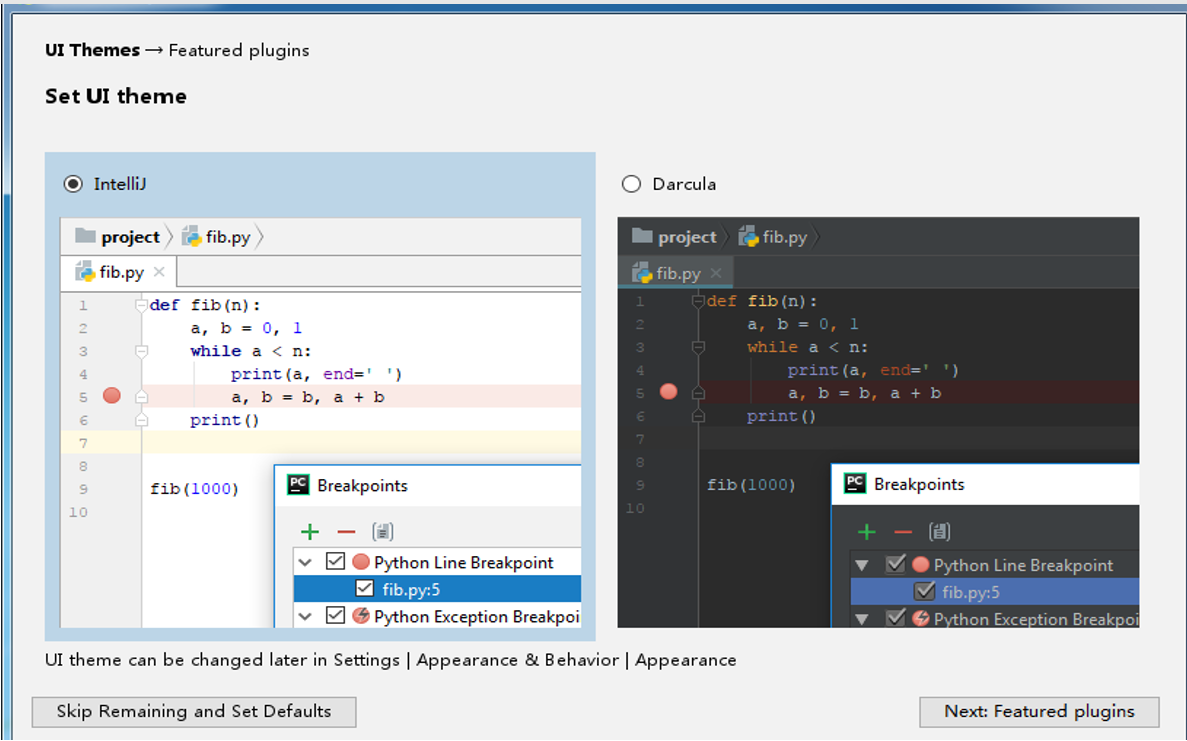Click line 5 breakpoint dot in IntelliJ preview
The image size is (1187, 741).
pyautogui.click(x=111, y=396)
